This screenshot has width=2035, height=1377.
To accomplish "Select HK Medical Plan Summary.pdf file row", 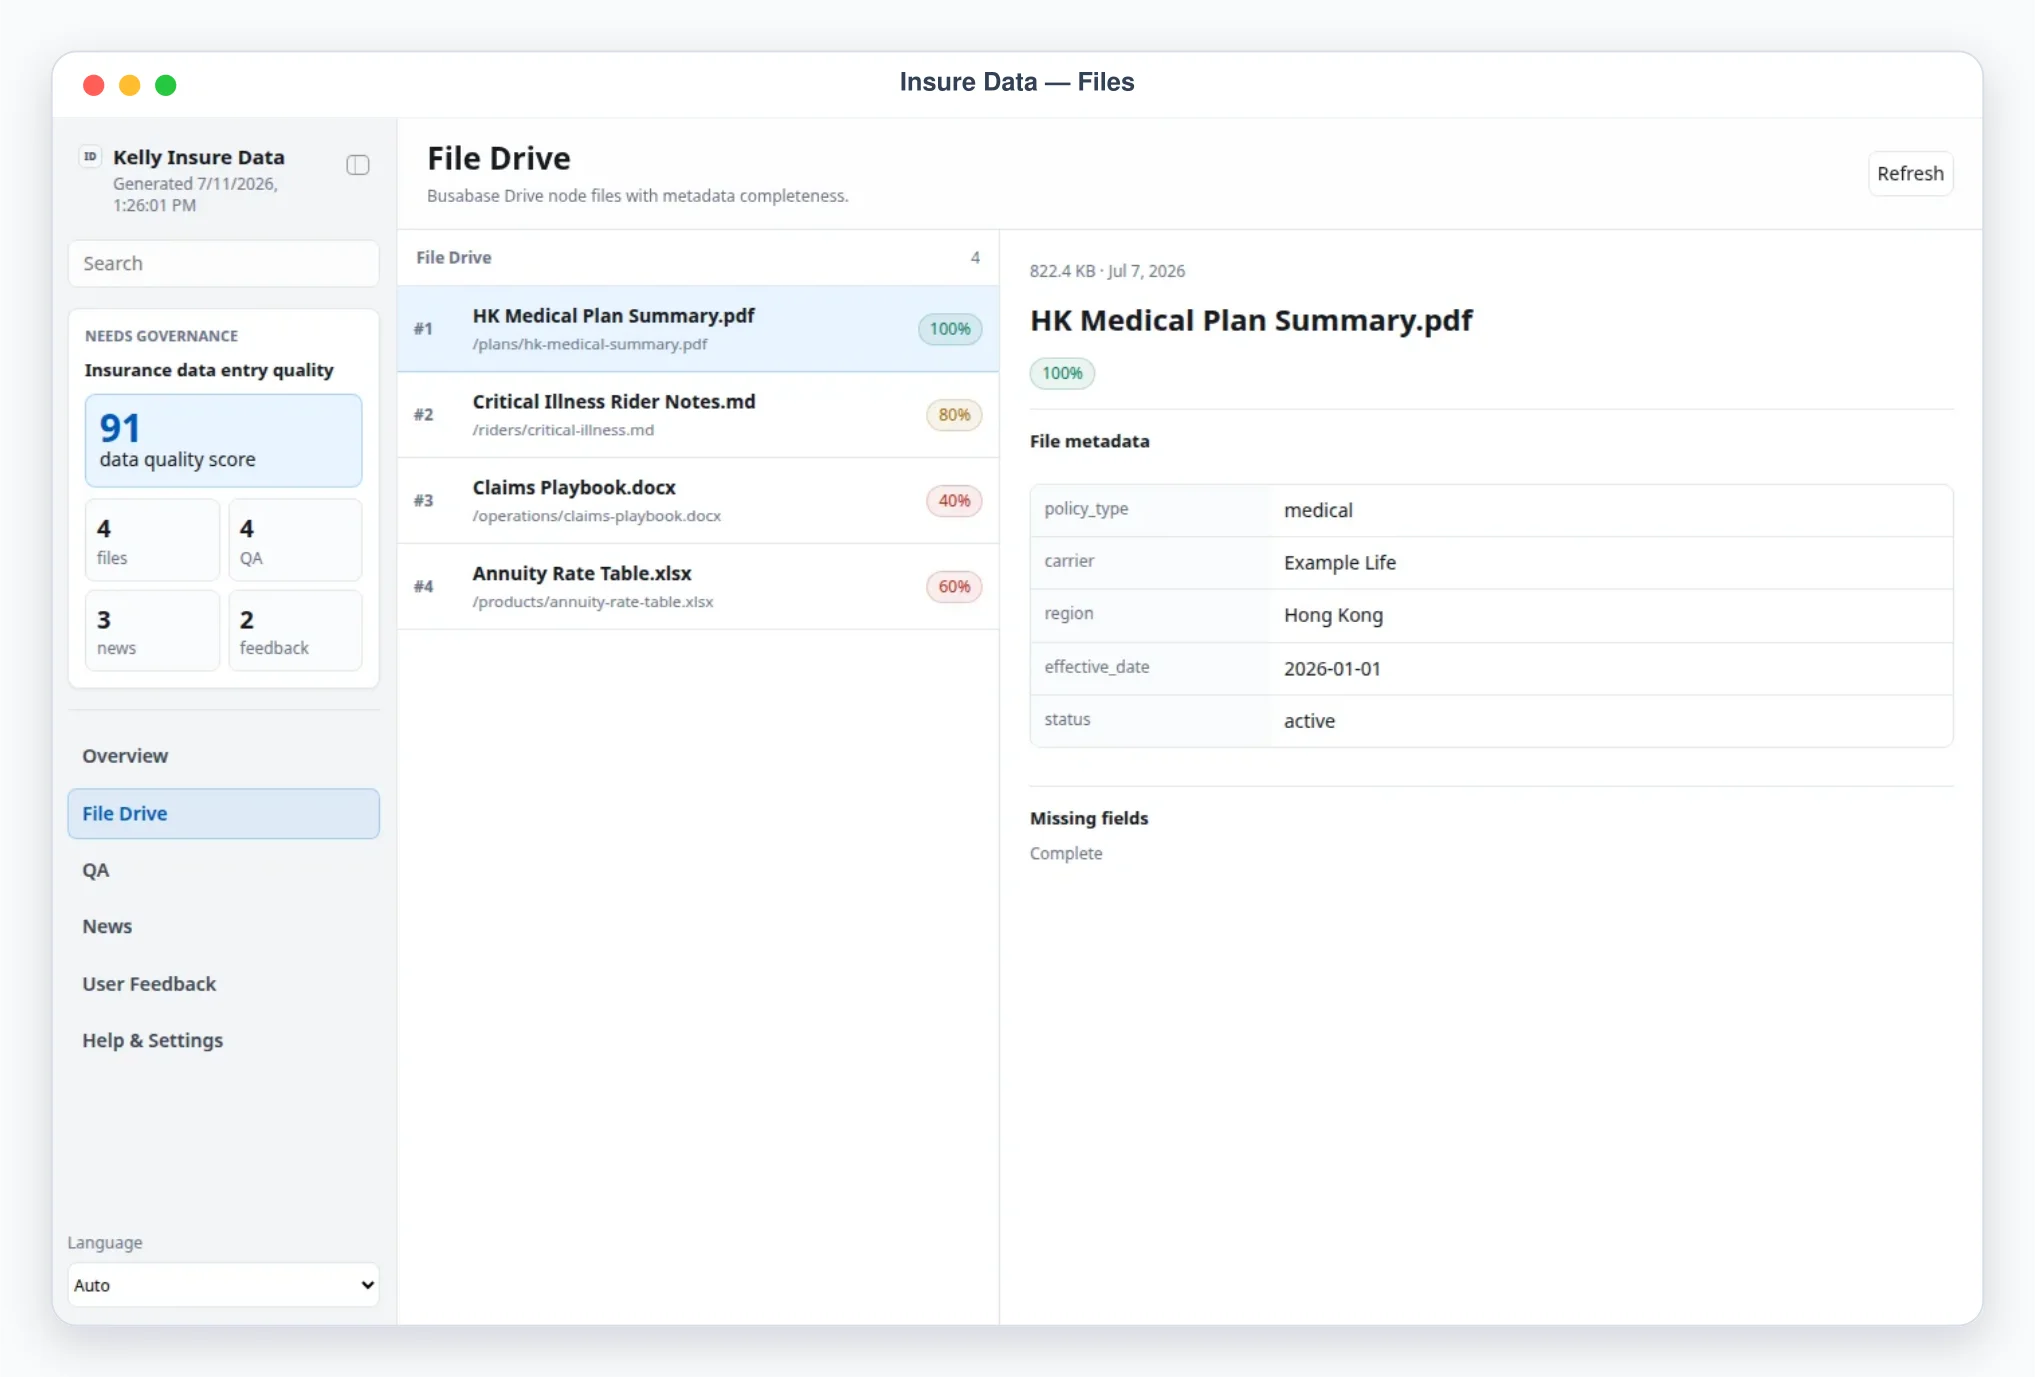I will click(x=698, y=329).
